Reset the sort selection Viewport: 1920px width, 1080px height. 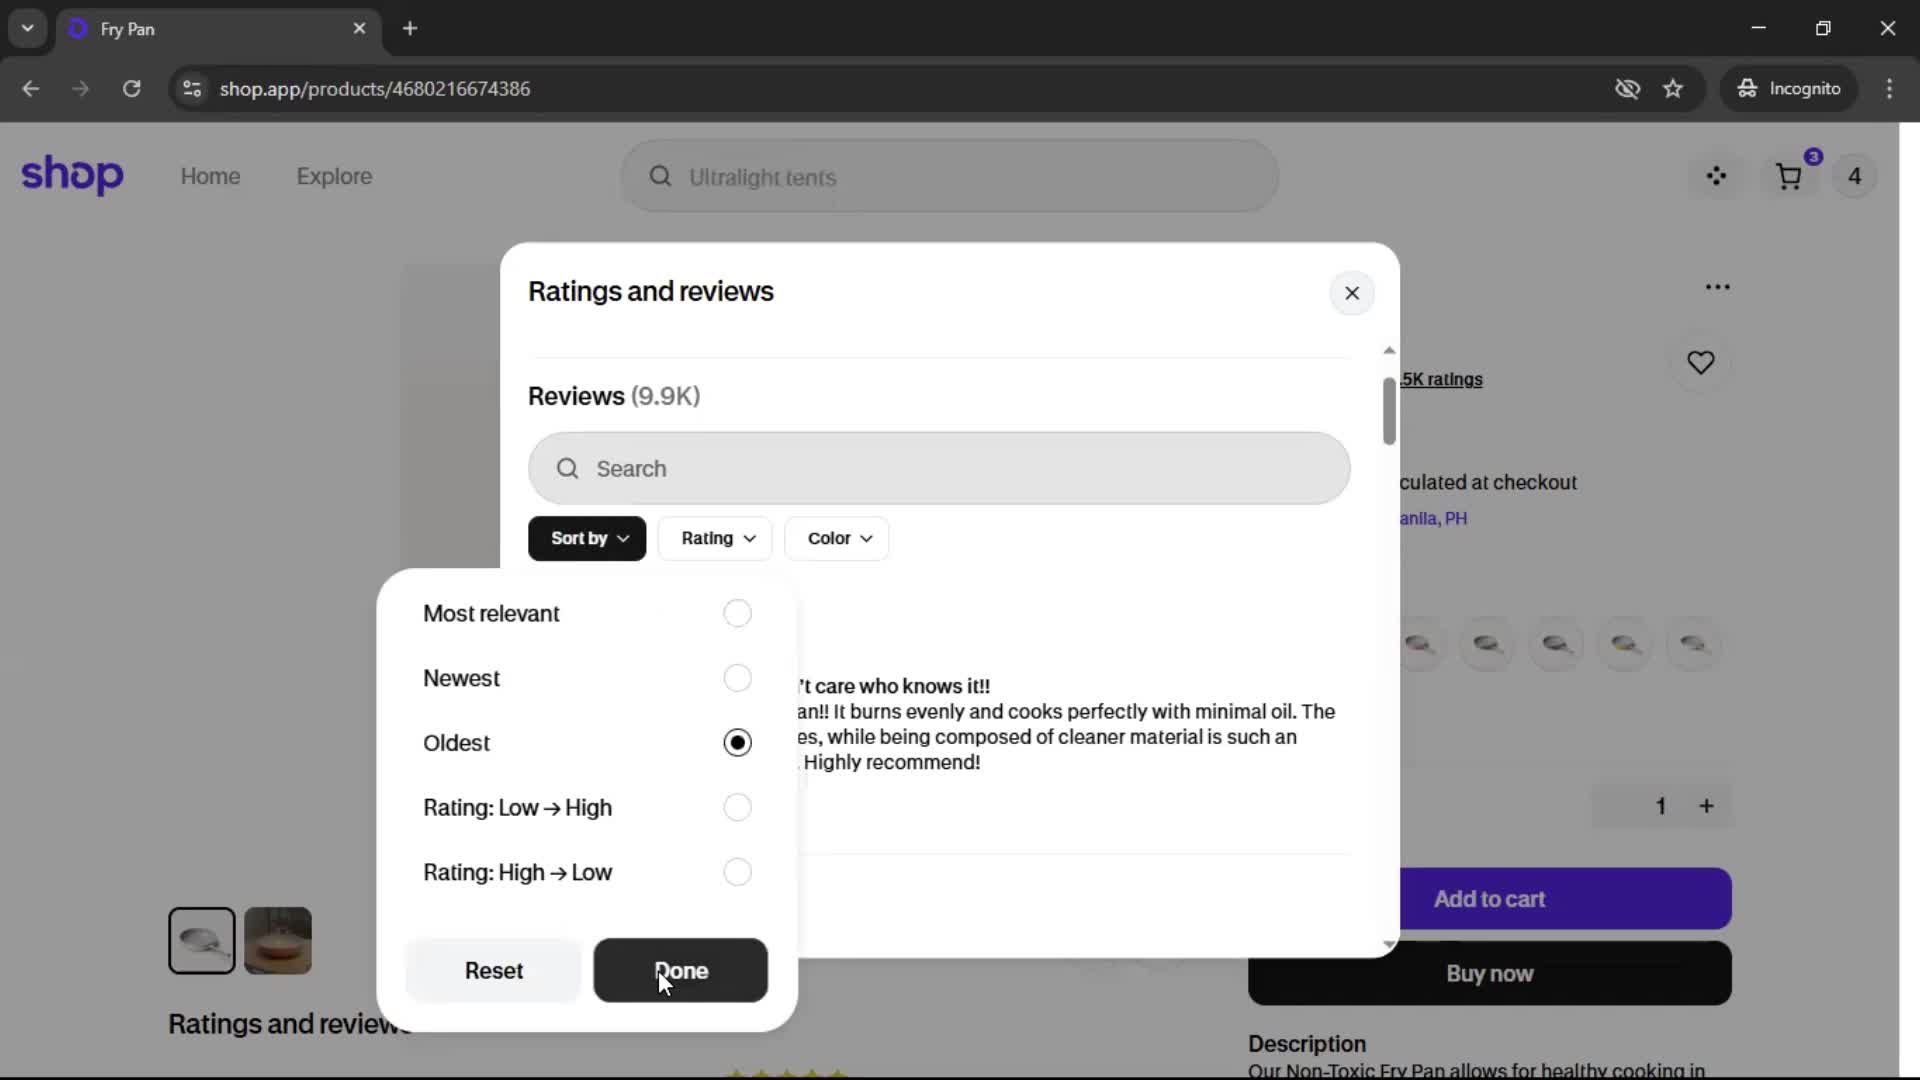(493, 970)
